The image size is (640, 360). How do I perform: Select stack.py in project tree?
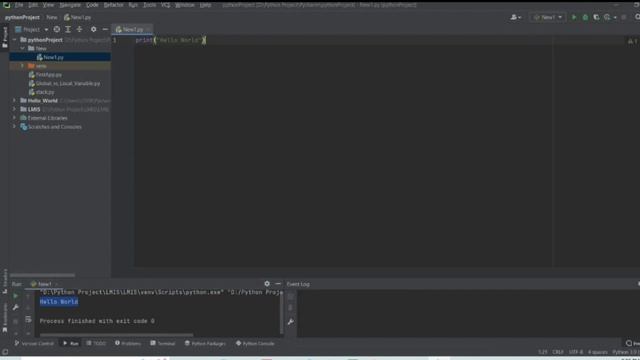[x=41, y=92]
